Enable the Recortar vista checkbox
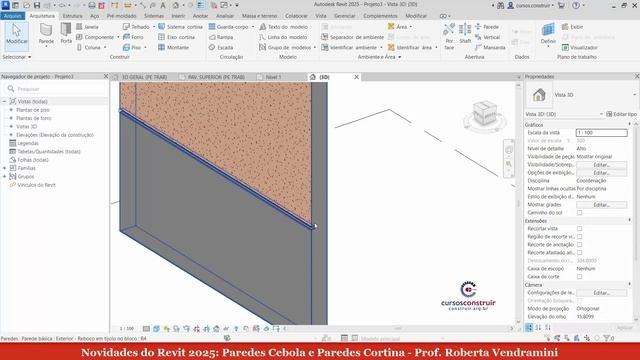 click(x=580, y=229)
